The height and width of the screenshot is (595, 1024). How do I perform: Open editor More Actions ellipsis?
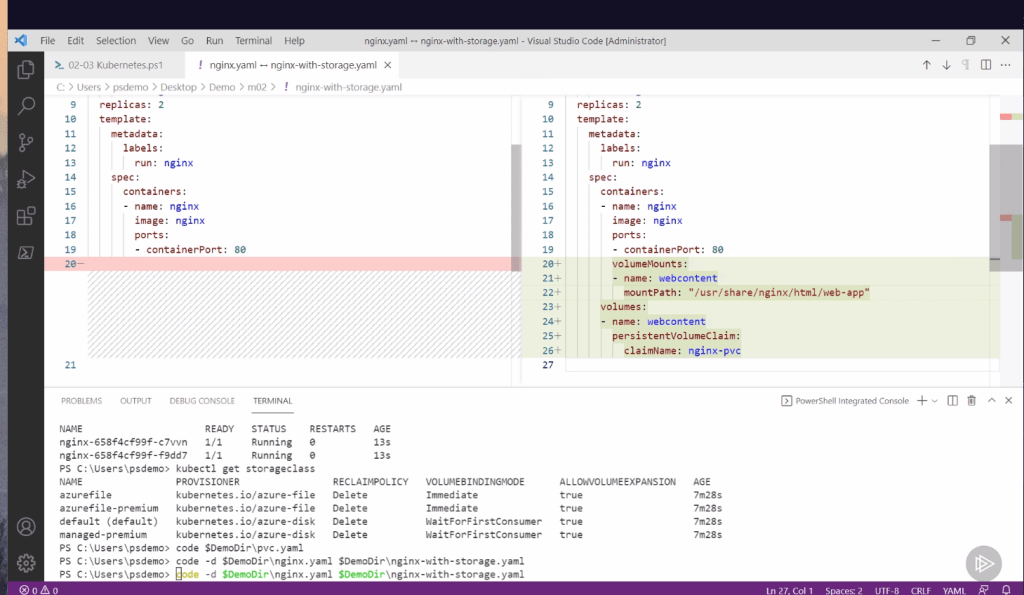(x=1006, y=65)
